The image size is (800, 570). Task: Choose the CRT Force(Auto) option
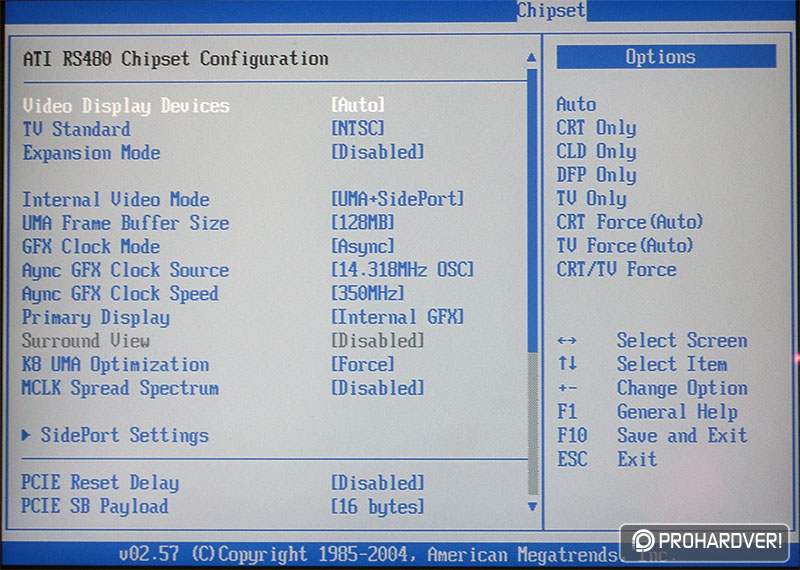(630, 222)
